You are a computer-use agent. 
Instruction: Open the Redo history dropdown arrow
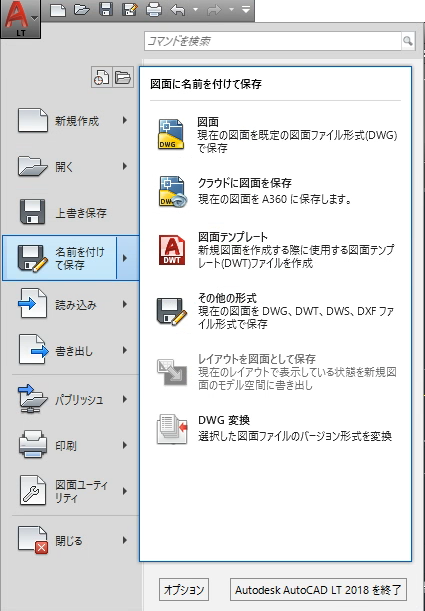point(231,9)
